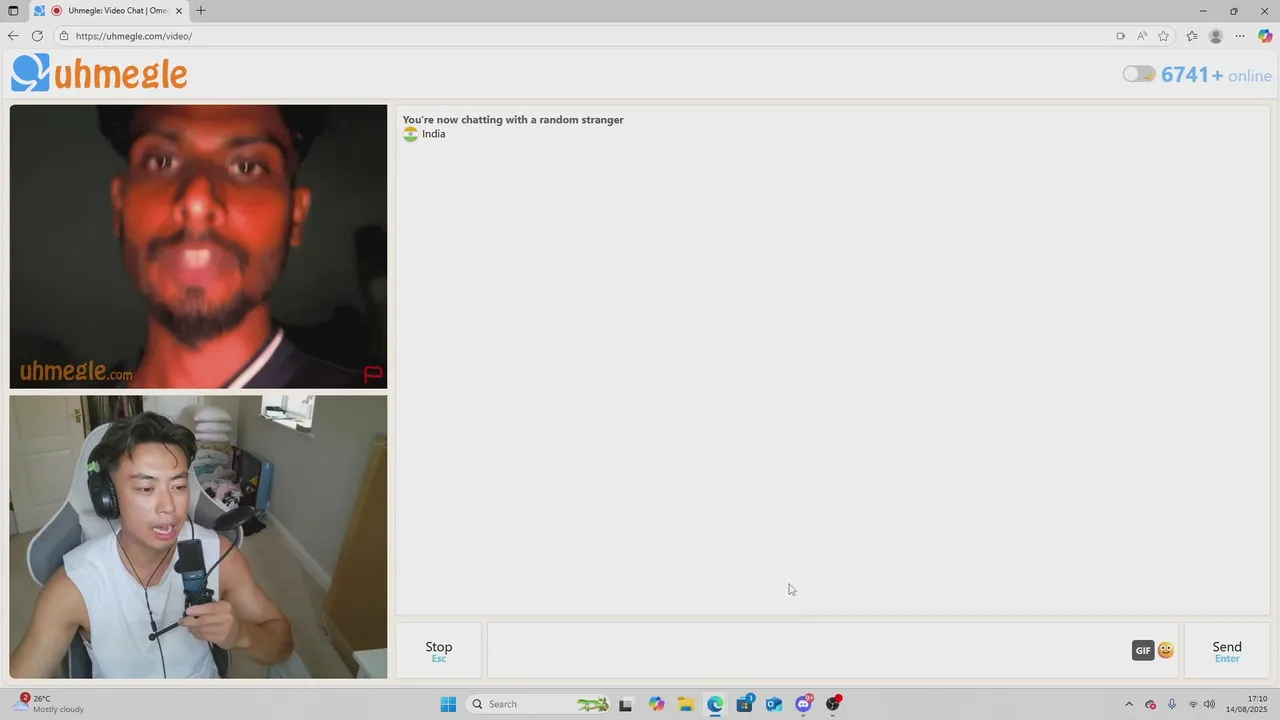Open Task View in taskbar

[x=626, y=704]
